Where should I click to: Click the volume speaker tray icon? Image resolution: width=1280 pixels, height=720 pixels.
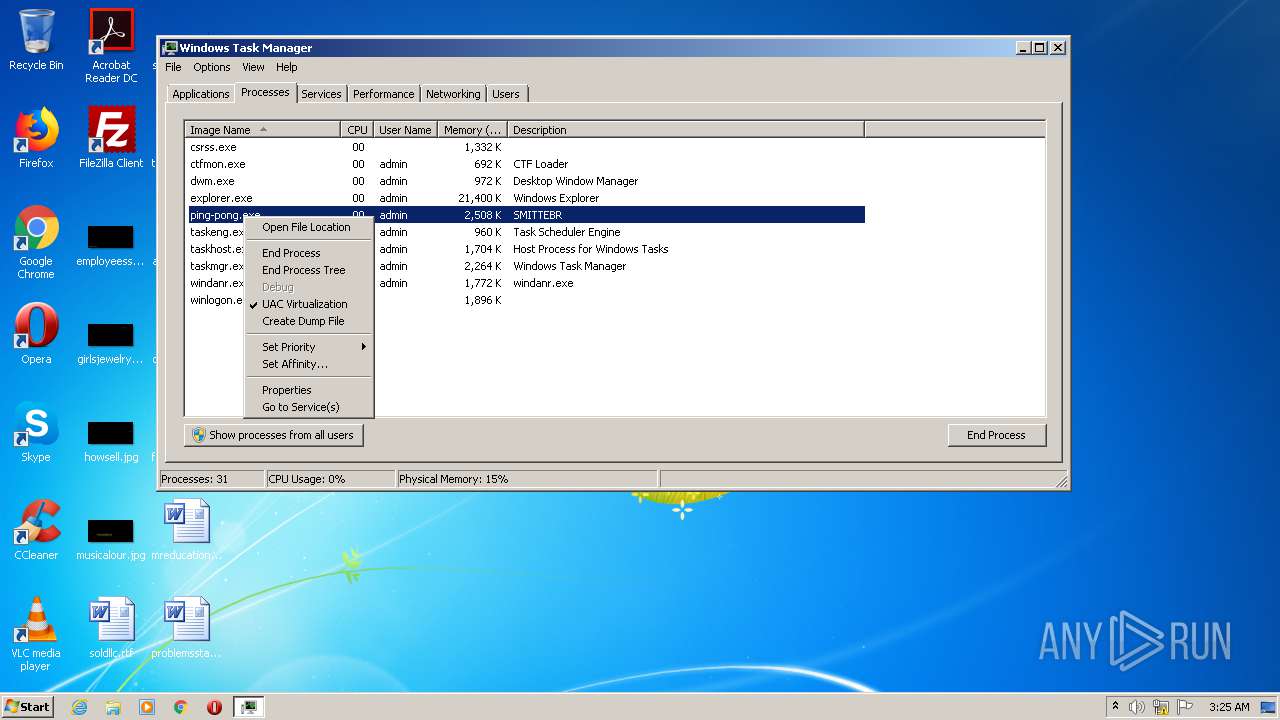coord(1137,707)
